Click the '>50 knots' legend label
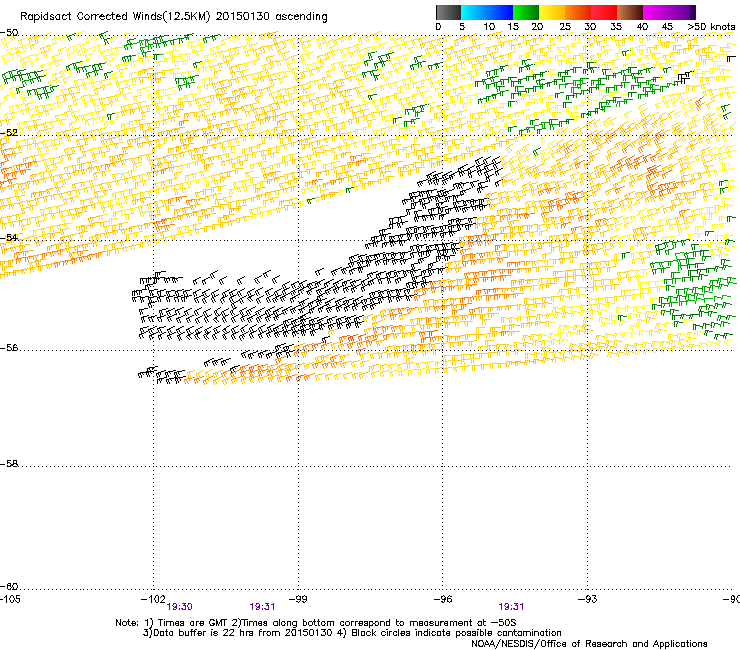Image resolution: width=740 pixels, height=650 pixels. point(711,27)
